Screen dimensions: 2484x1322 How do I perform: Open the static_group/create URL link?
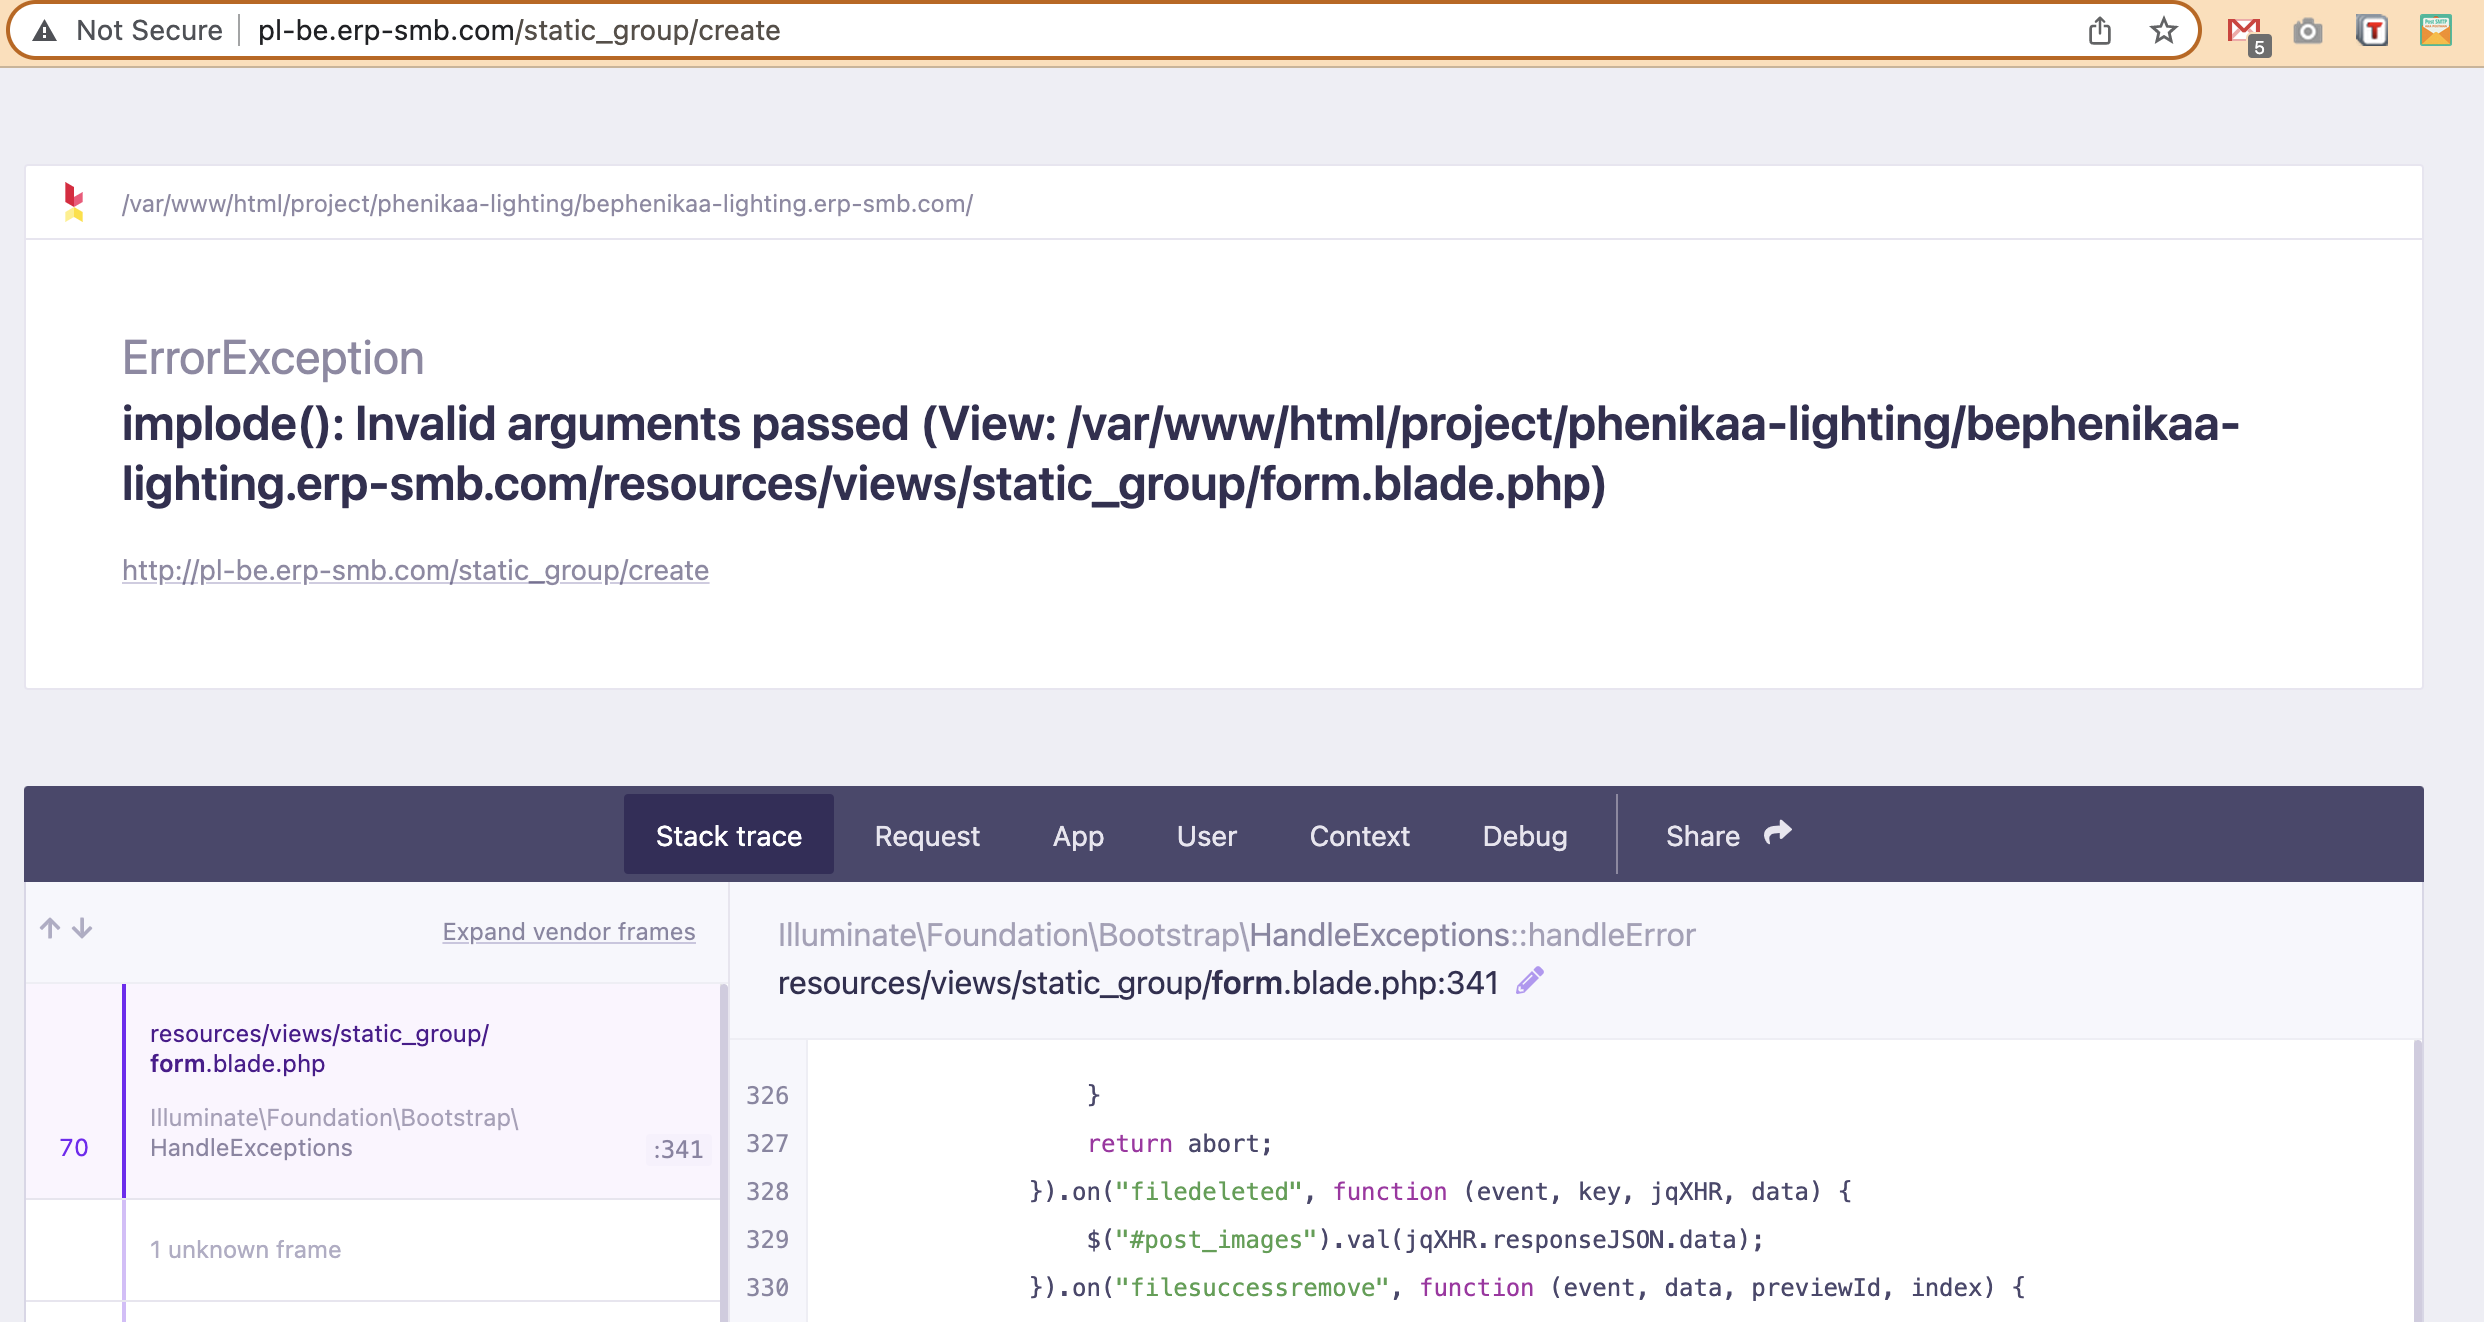415,570
